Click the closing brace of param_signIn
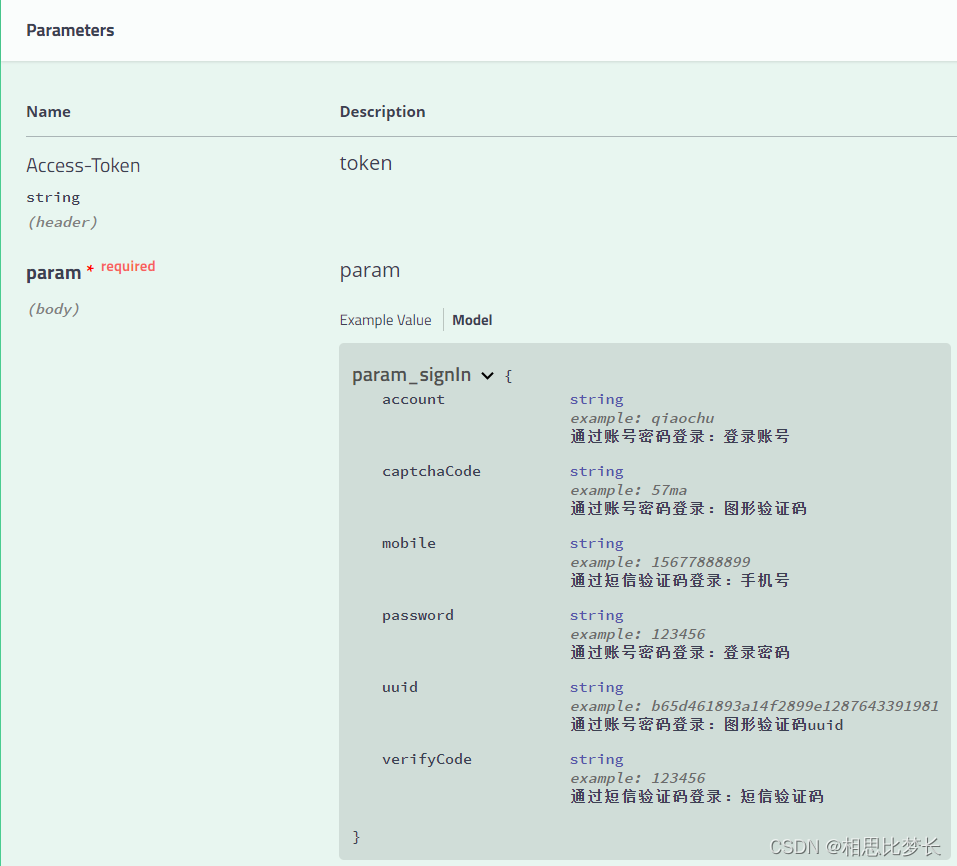 (356, 836)
